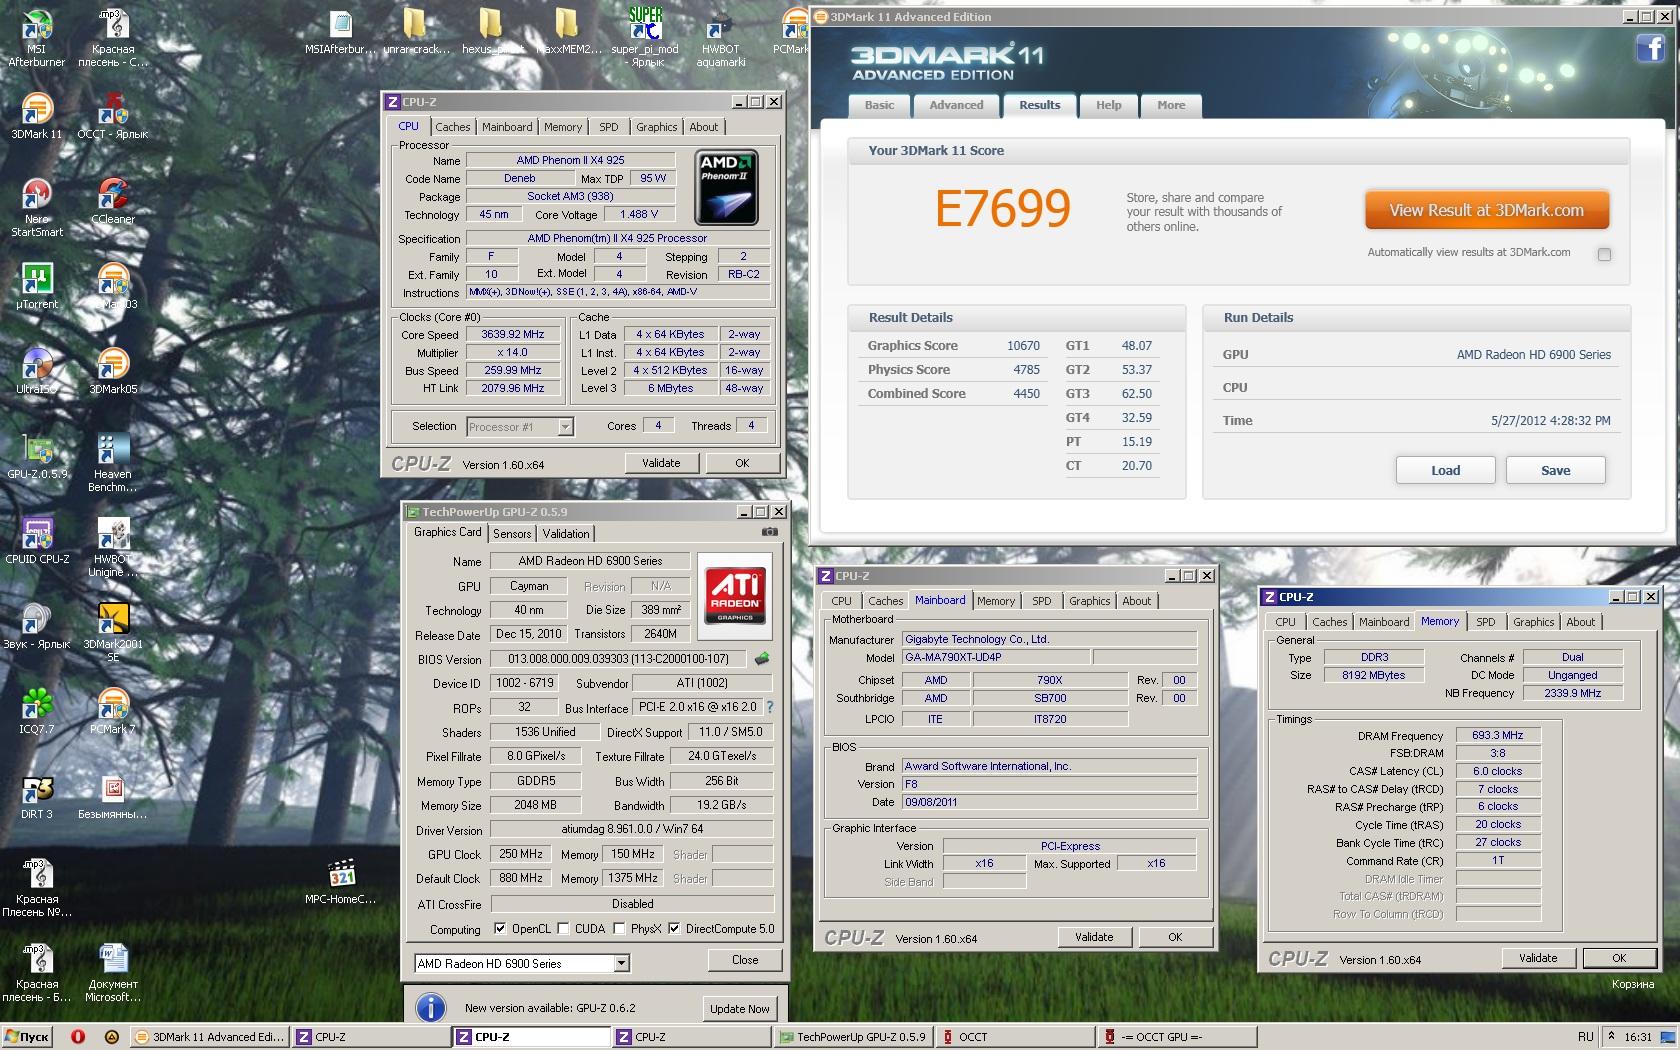Viewport: 1680px width, 1050px height.
Task: Click Opera icon in taskbar quick launch
Action: tap(78, 1037)
